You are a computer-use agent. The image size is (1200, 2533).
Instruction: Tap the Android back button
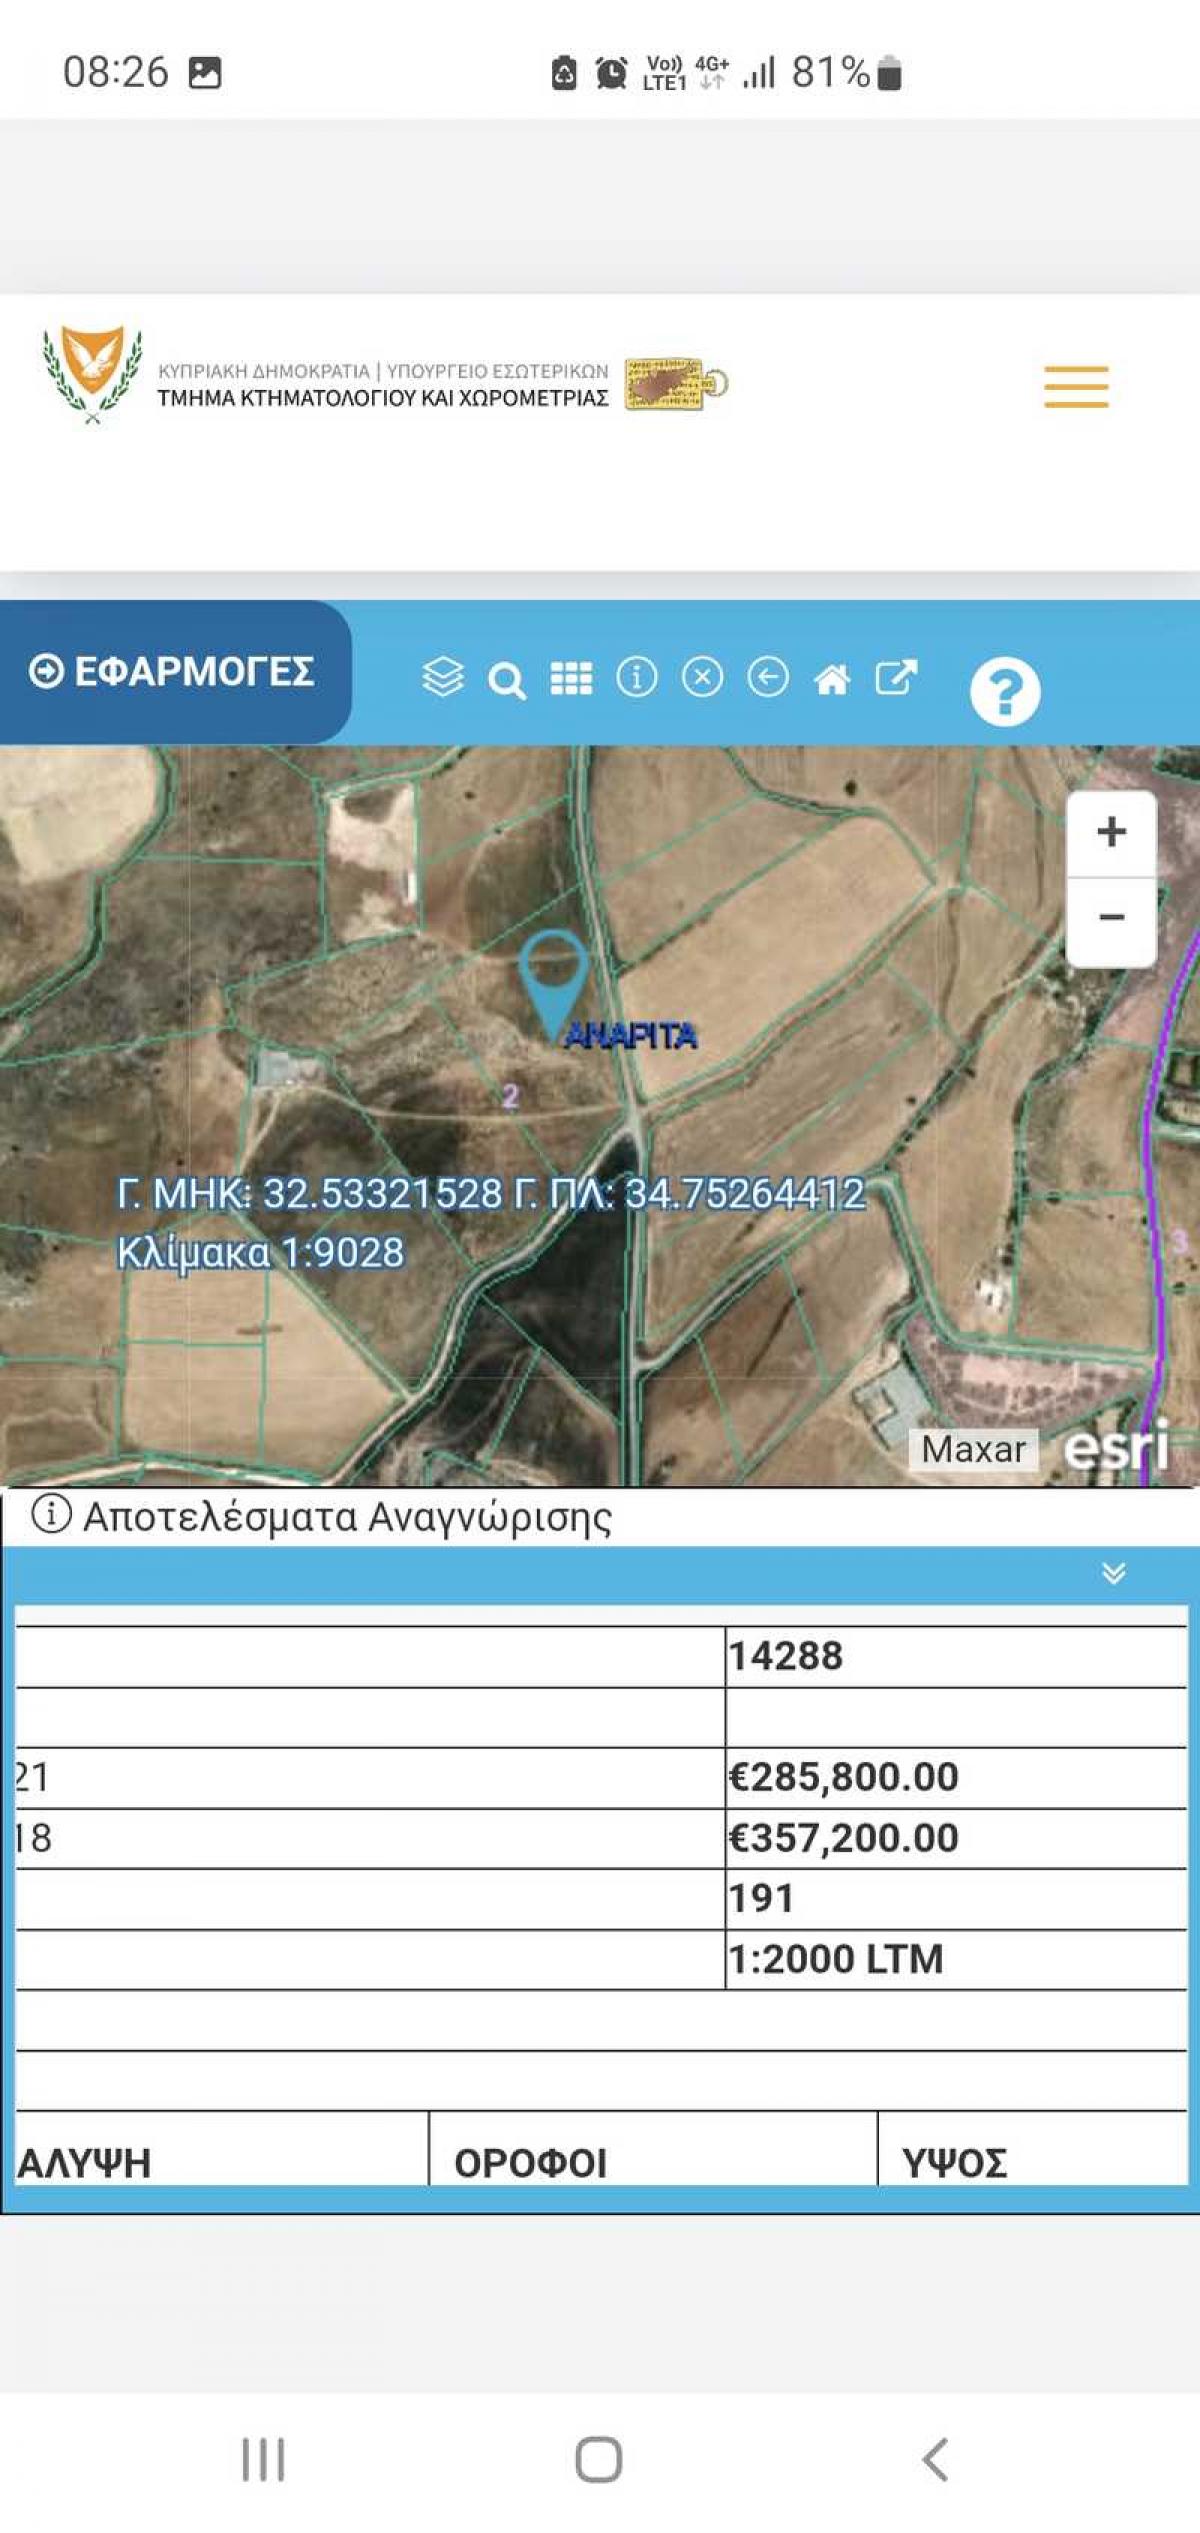(x=935, y=2459)
